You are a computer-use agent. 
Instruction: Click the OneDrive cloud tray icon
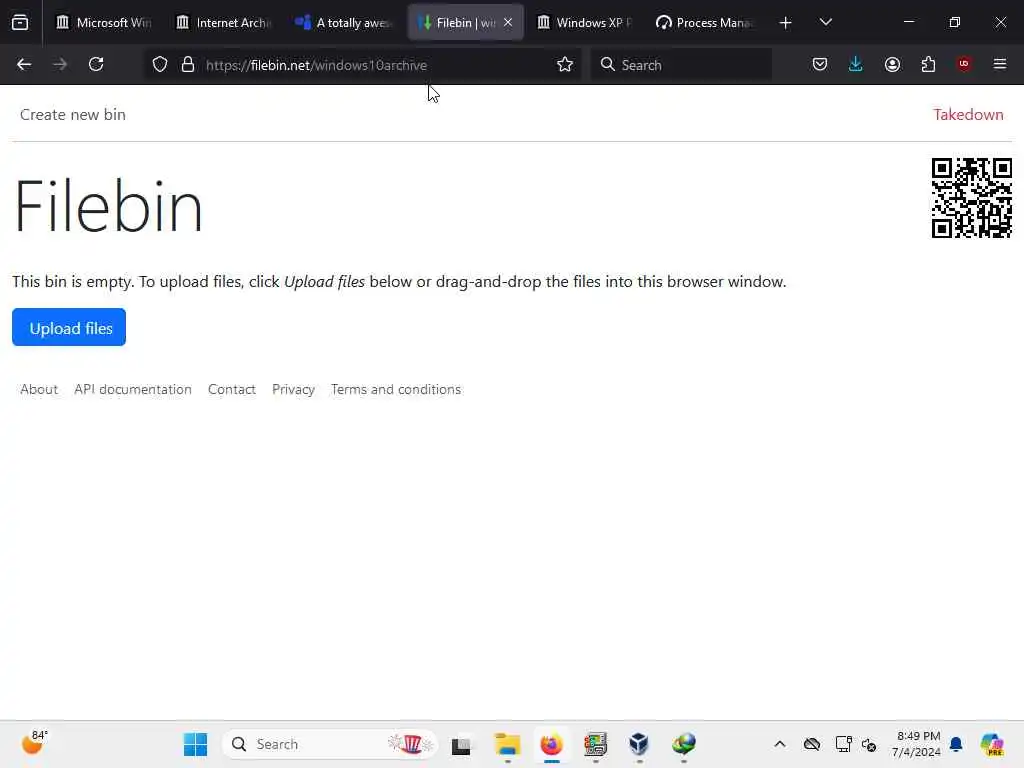click(812, 744)
